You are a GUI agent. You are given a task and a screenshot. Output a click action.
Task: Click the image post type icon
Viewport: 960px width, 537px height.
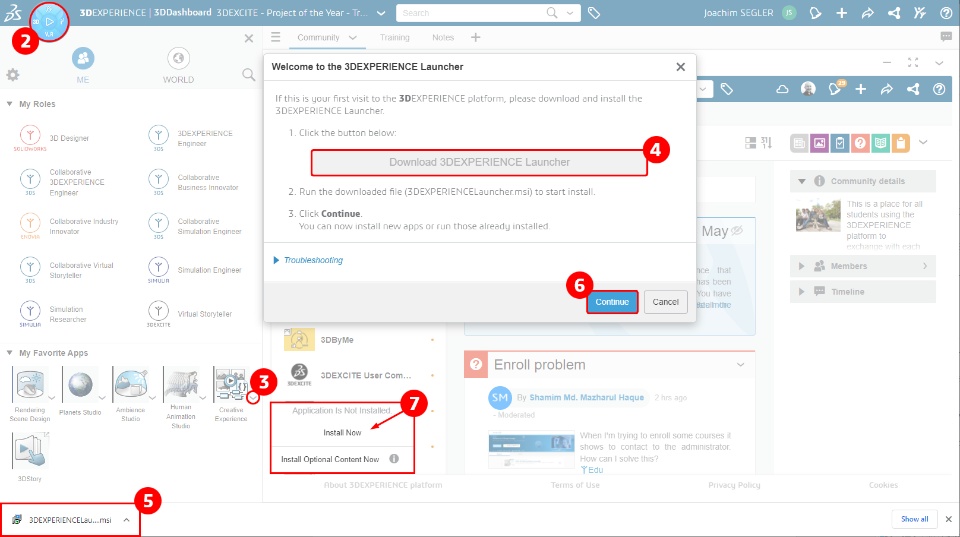coord(819,143)
